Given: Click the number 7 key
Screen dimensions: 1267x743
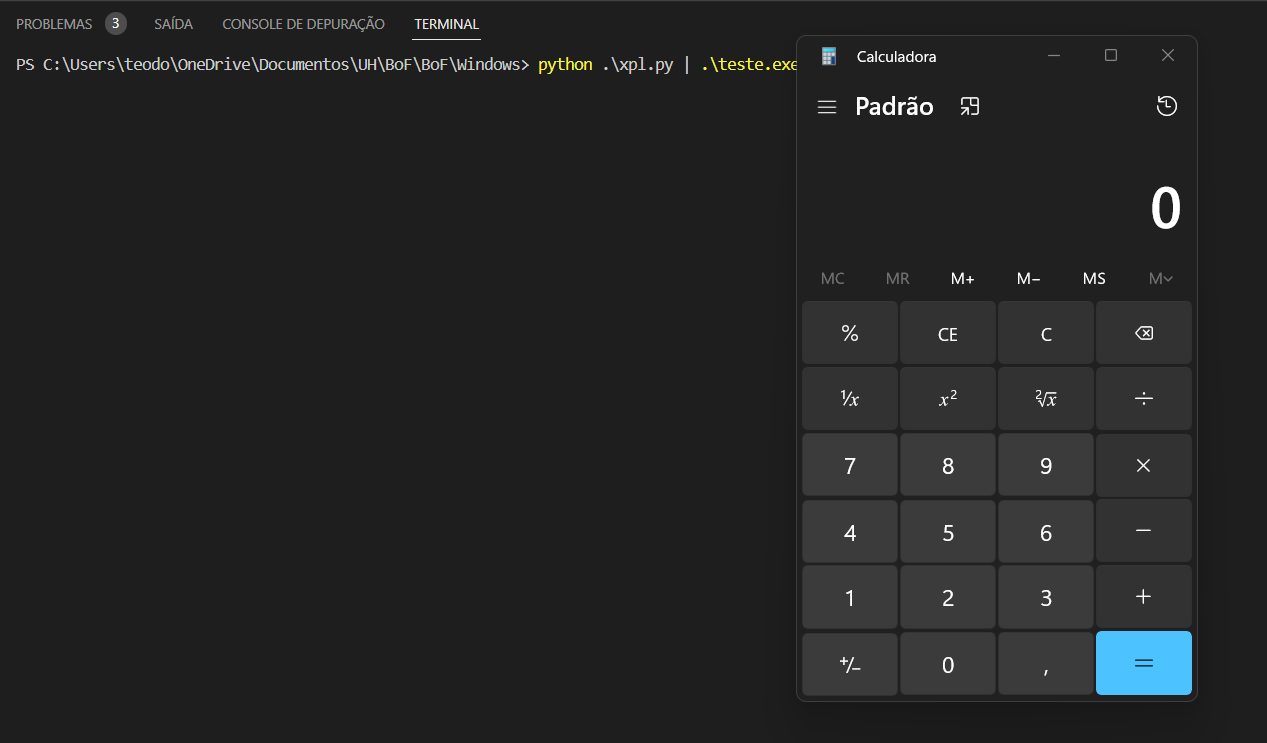Looking at the screenshot, I should [849, 466].
